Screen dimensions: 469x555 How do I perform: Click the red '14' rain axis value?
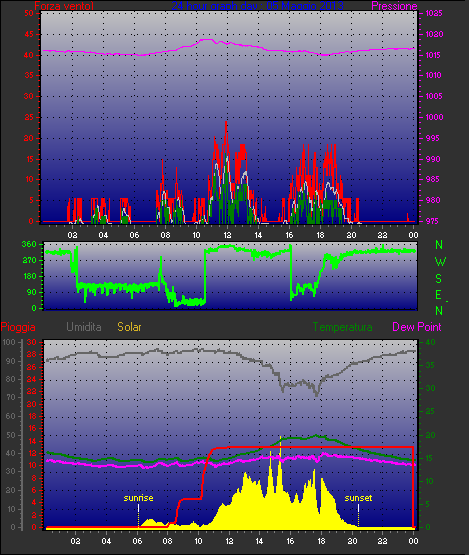(x=32, y=441)
